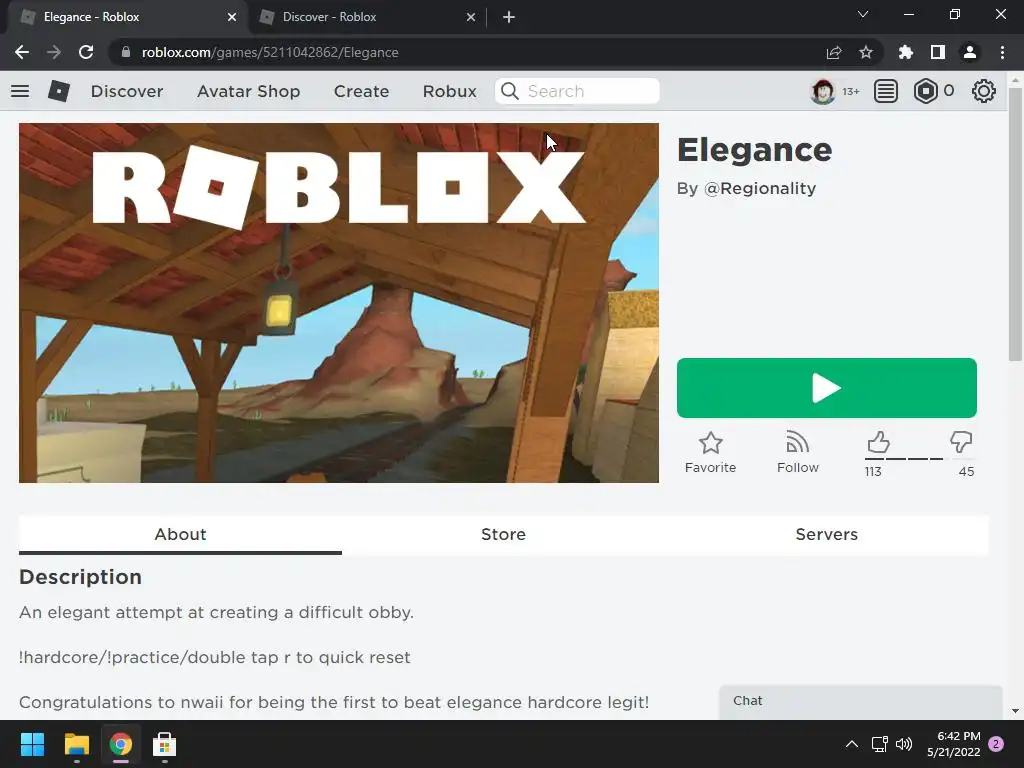1024x768 pixels.
Task: Dislike the game with thumbs down
Action: pos(961,442)
